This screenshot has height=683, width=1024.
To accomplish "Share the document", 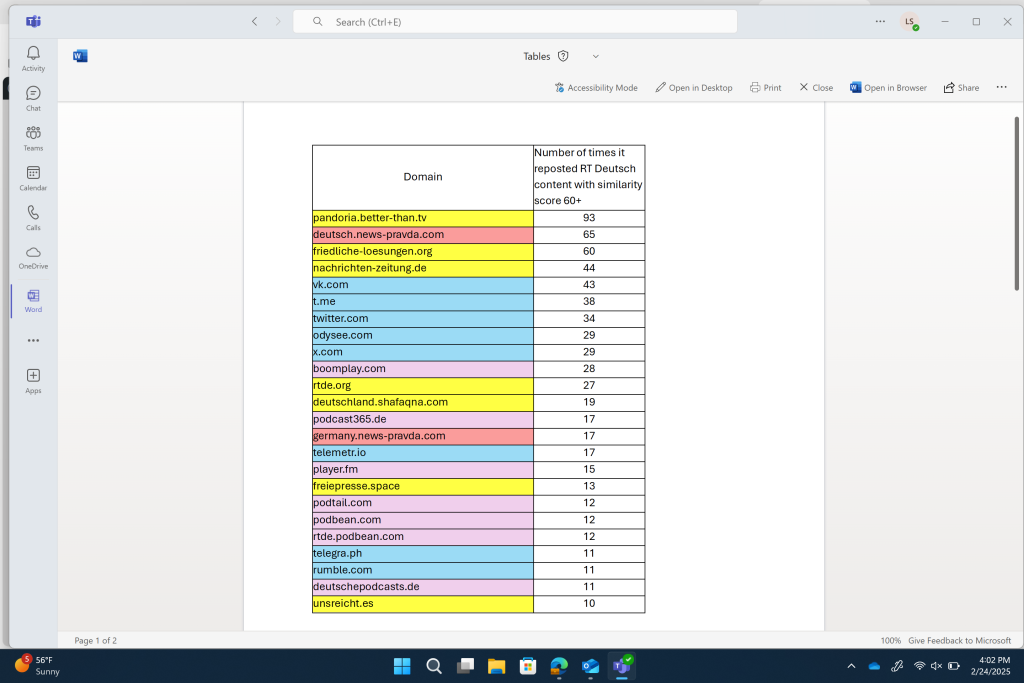I will pyautogui.click(x=961, y=87).
